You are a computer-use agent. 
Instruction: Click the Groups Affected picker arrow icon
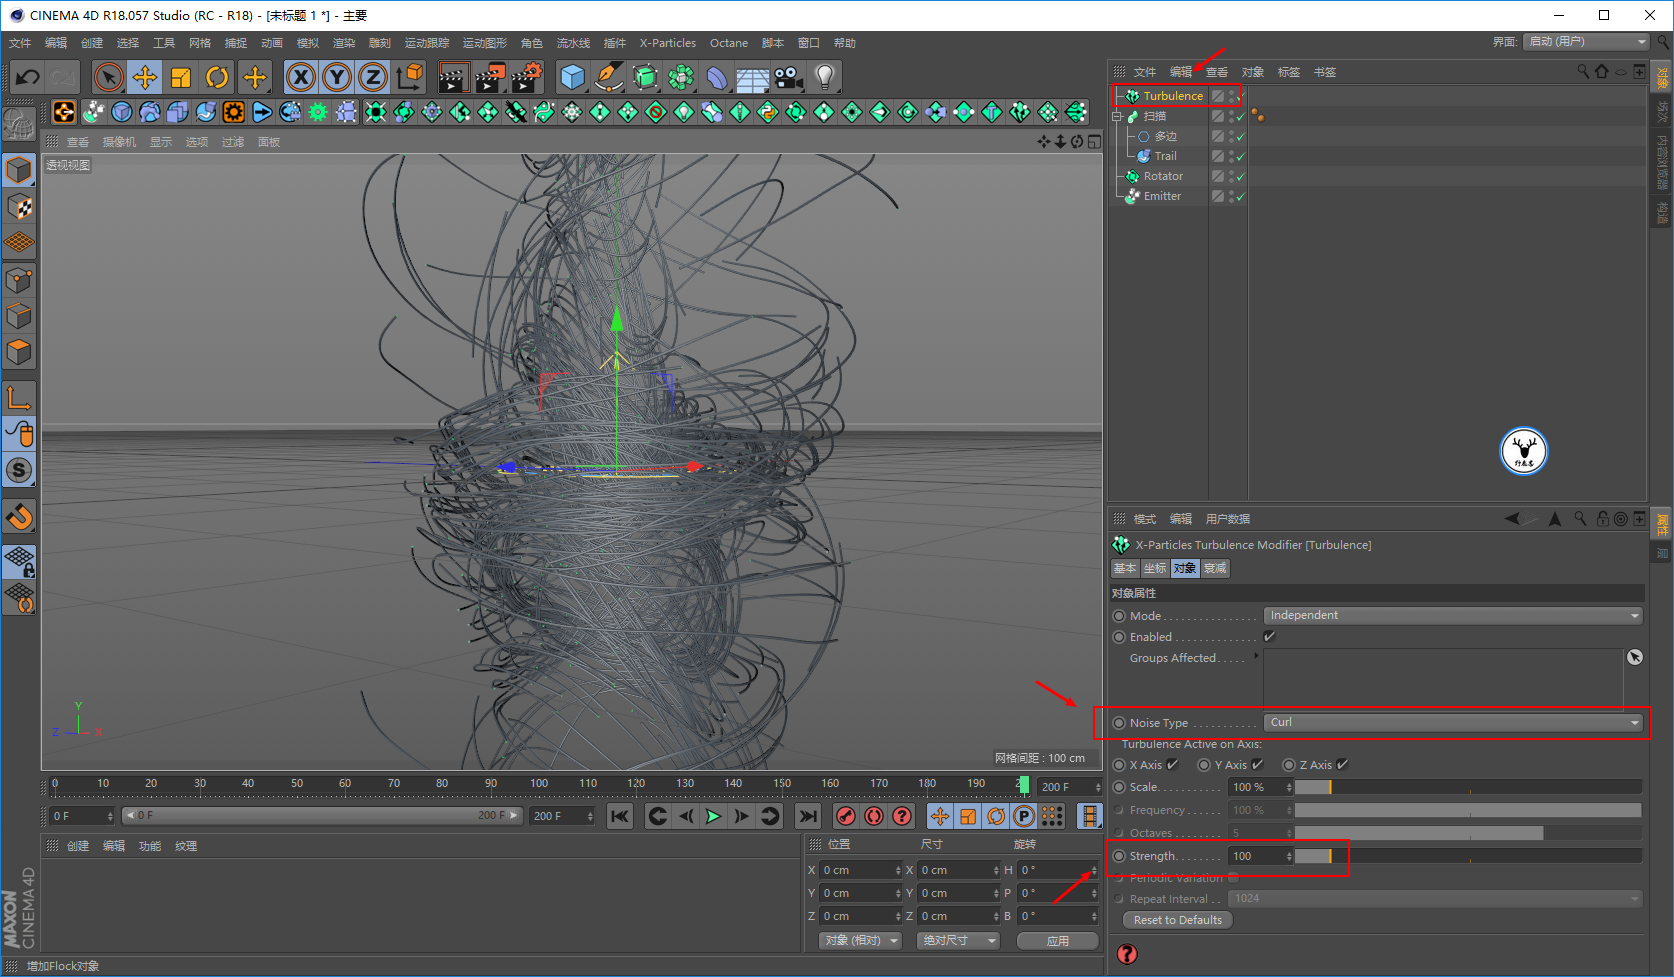click(1635, 657)
